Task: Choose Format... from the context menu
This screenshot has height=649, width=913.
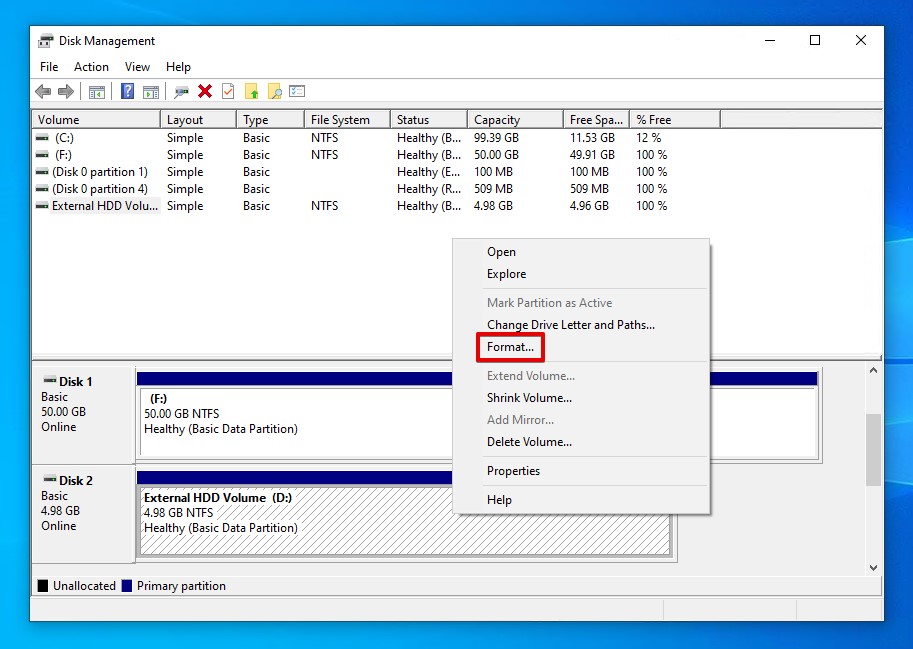Action: coord(510,347)
